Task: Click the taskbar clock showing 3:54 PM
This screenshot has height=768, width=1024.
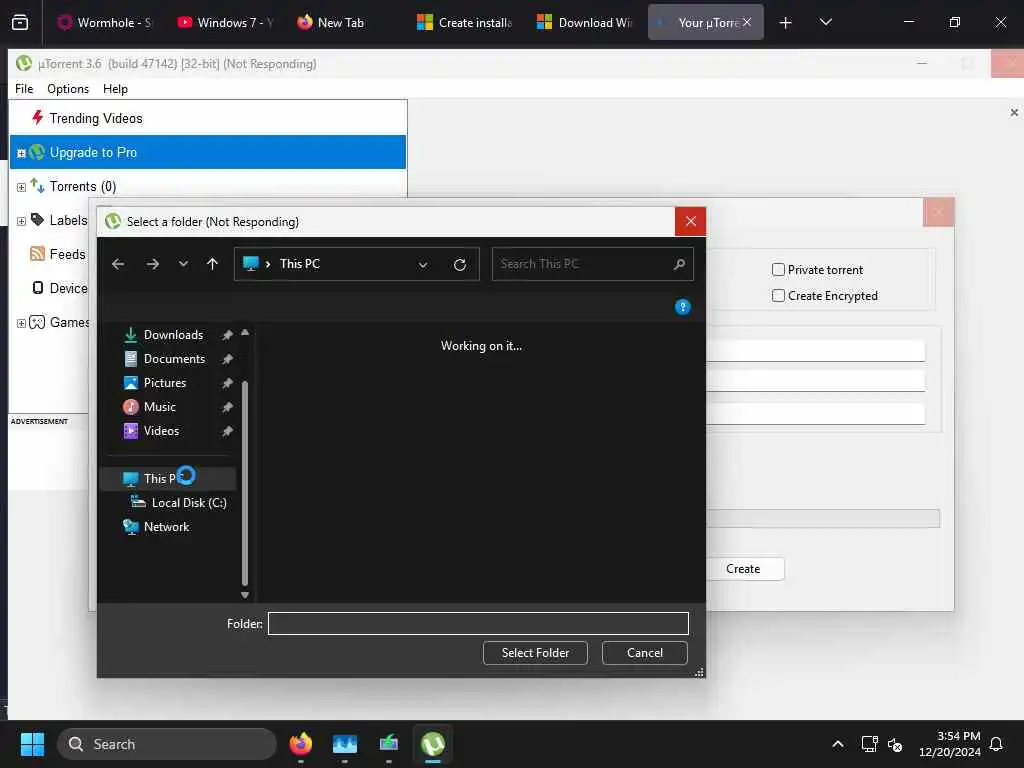Action: click(x=950, y=744)
